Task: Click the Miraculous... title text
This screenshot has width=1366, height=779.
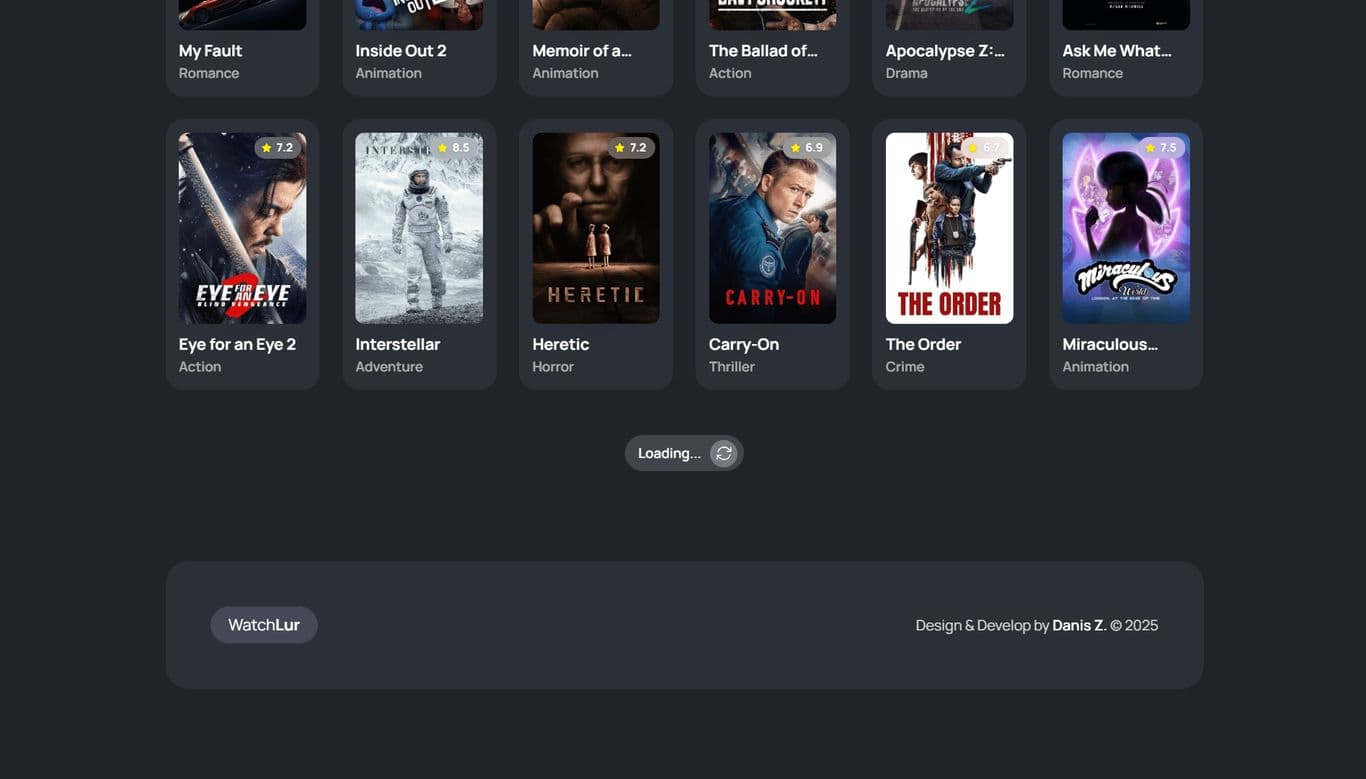Action: tap(1110, 344)
